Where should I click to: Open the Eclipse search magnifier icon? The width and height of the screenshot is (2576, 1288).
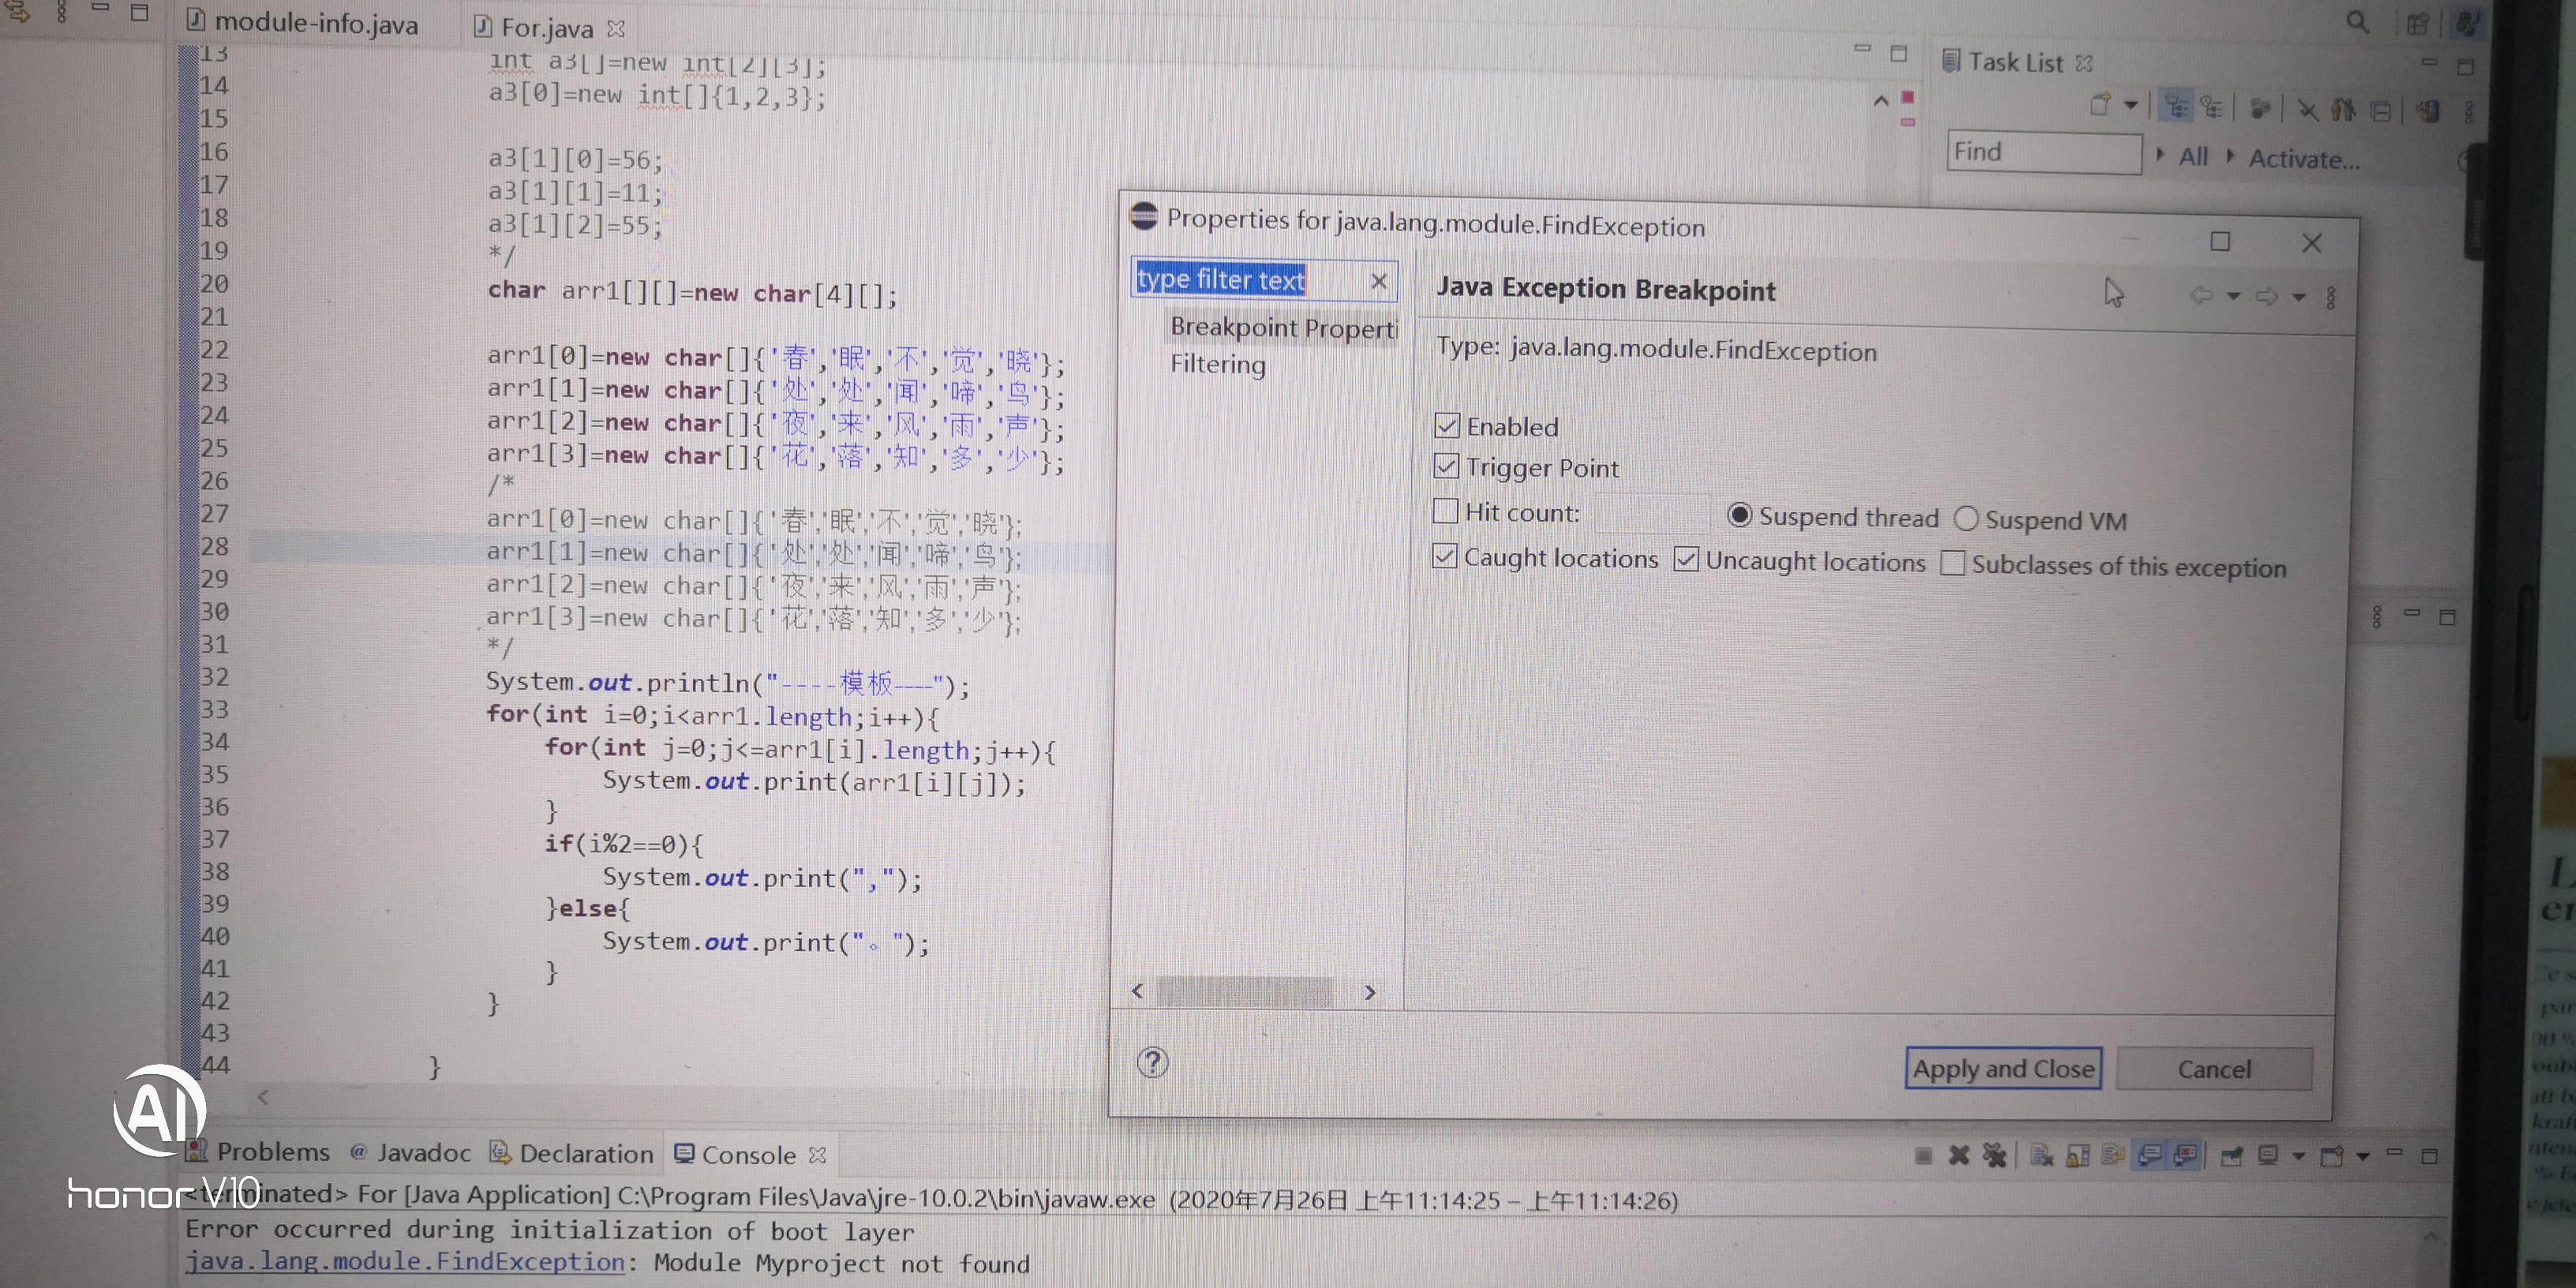pos(2357,22)
